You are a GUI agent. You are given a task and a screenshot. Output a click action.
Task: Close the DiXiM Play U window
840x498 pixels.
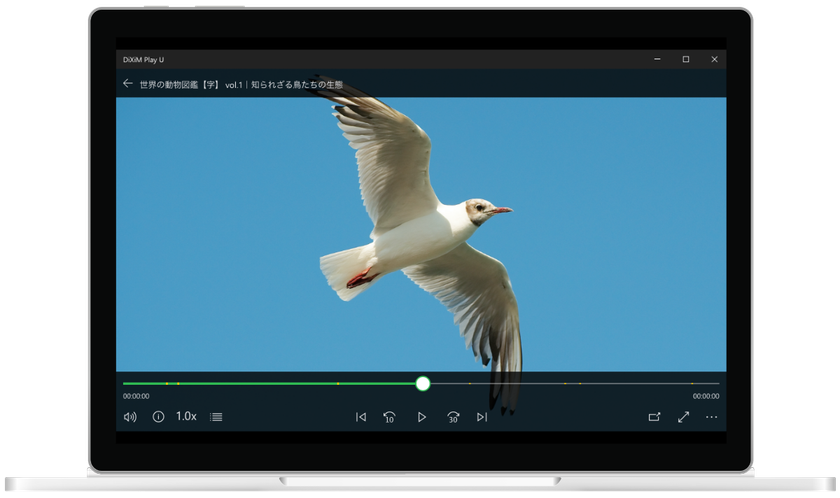click(x=714, y=59)
